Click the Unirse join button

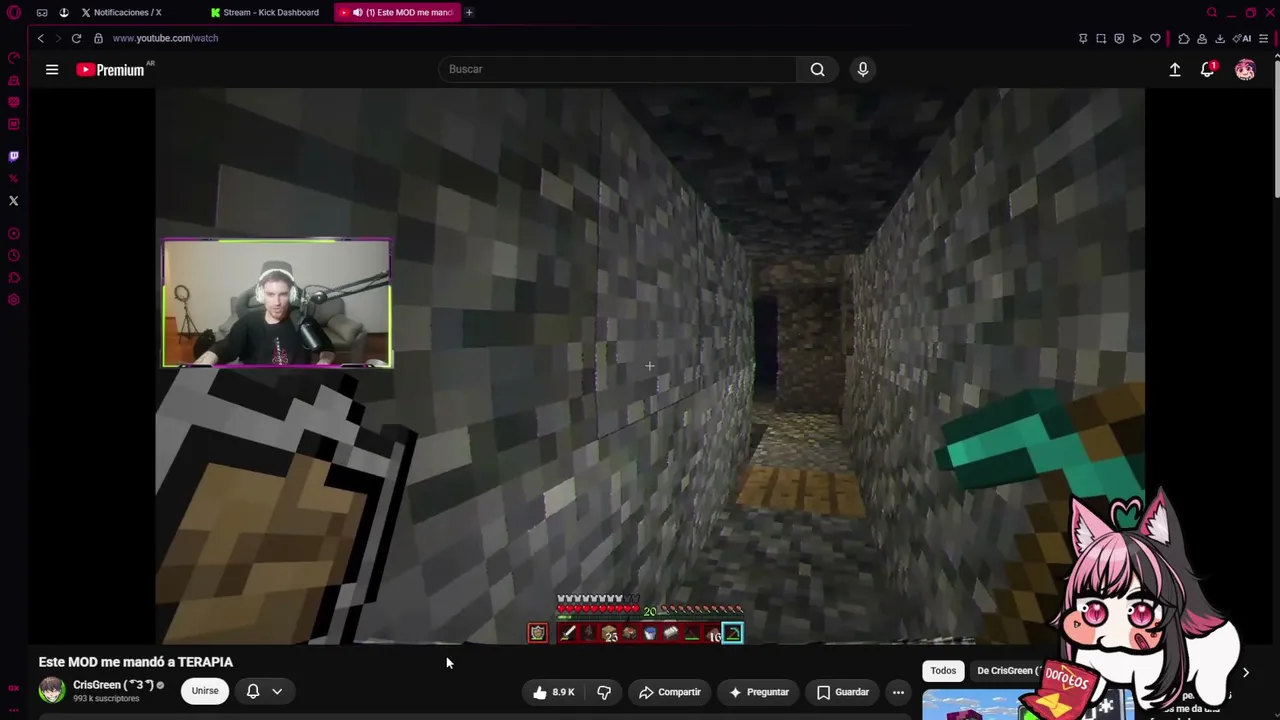pos(205,691)
